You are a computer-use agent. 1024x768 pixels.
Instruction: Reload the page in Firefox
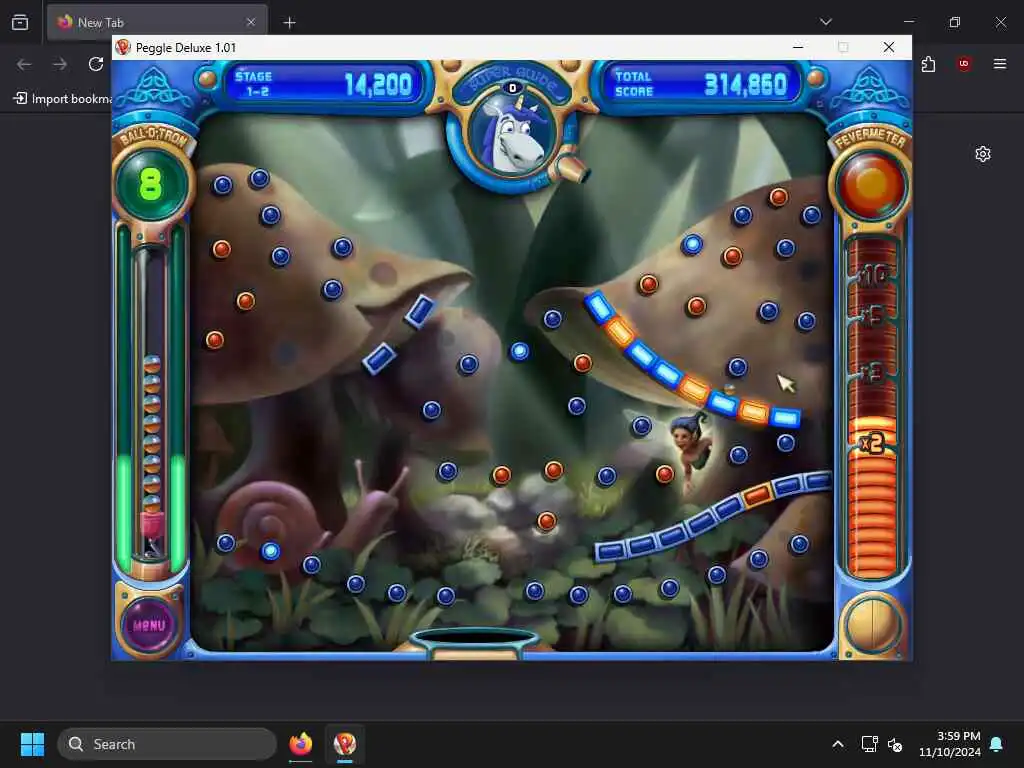click(96, 64)
